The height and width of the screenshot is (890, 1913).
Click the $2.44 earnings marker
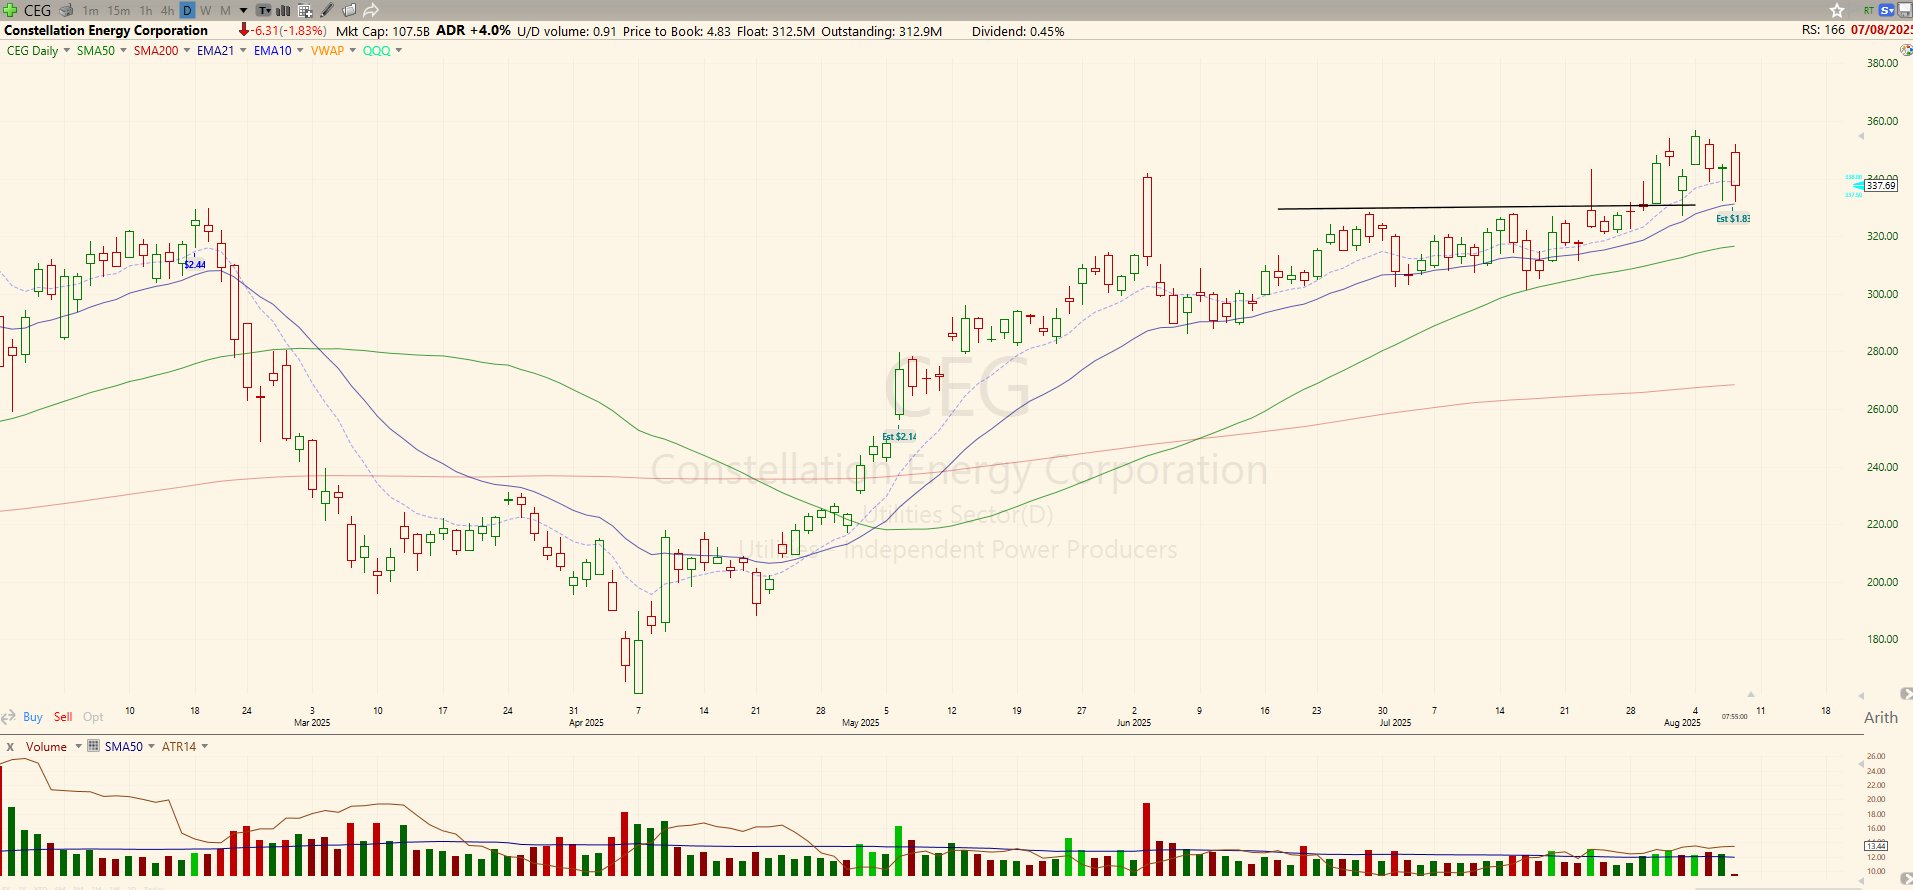click(x=195, y=265)
